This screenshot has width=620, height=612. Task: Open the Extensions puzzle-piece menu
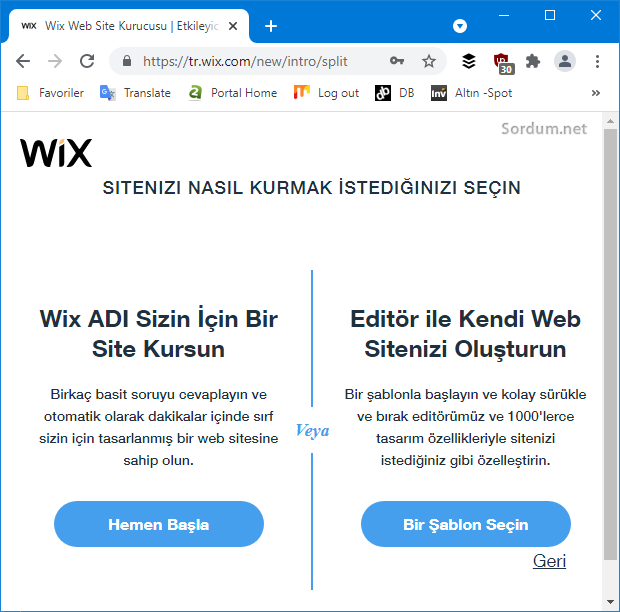(533, 61)
